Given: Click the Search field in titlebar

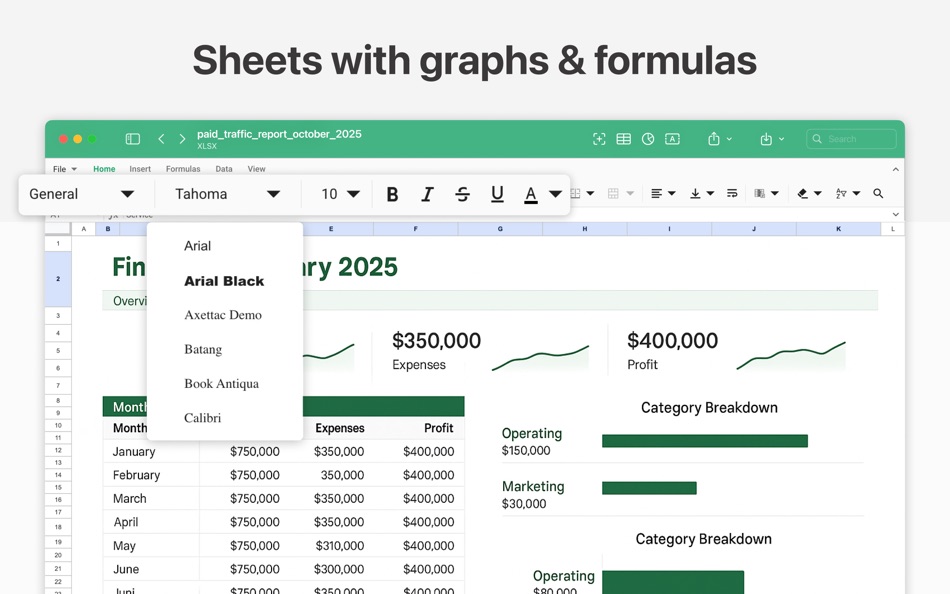Looking at the screenshot, I should [851, 139].
